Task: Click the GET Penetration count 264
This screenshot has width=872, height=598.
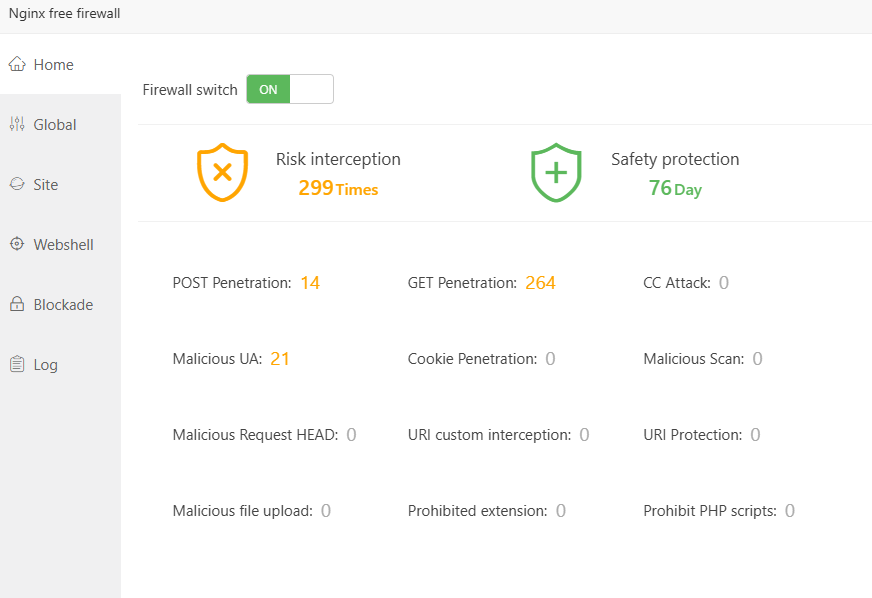Action: pyautogui.click(x=540, y=283)
